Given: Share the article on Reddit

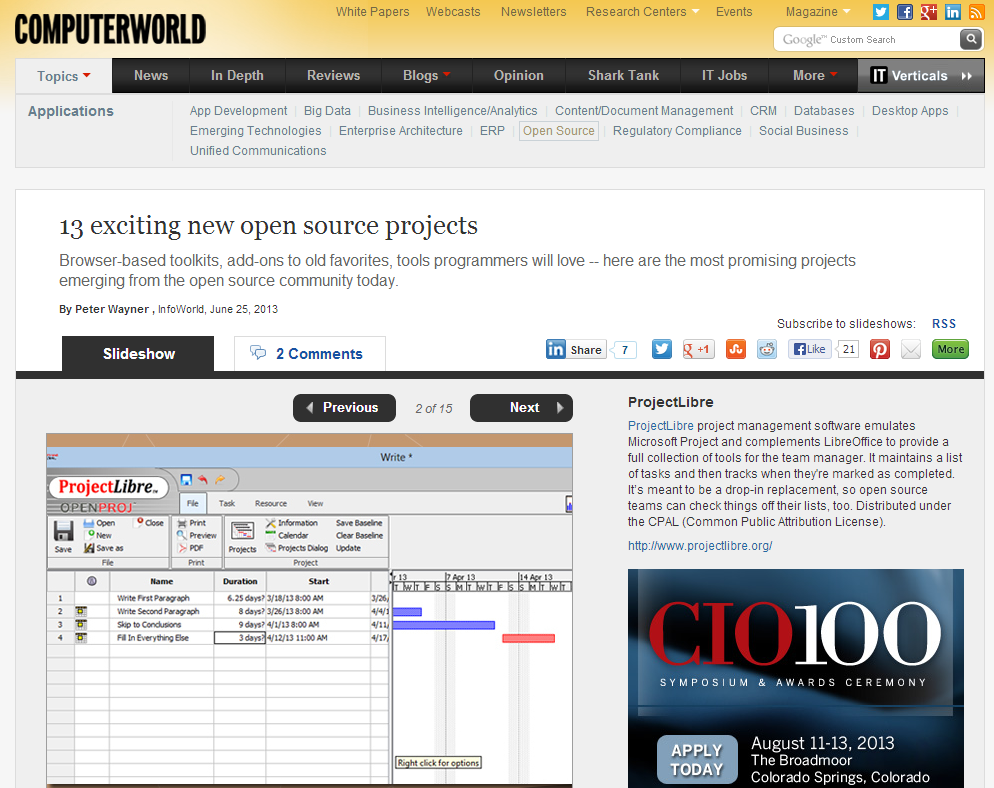Looking at the screenshot, I should (767, 349).
